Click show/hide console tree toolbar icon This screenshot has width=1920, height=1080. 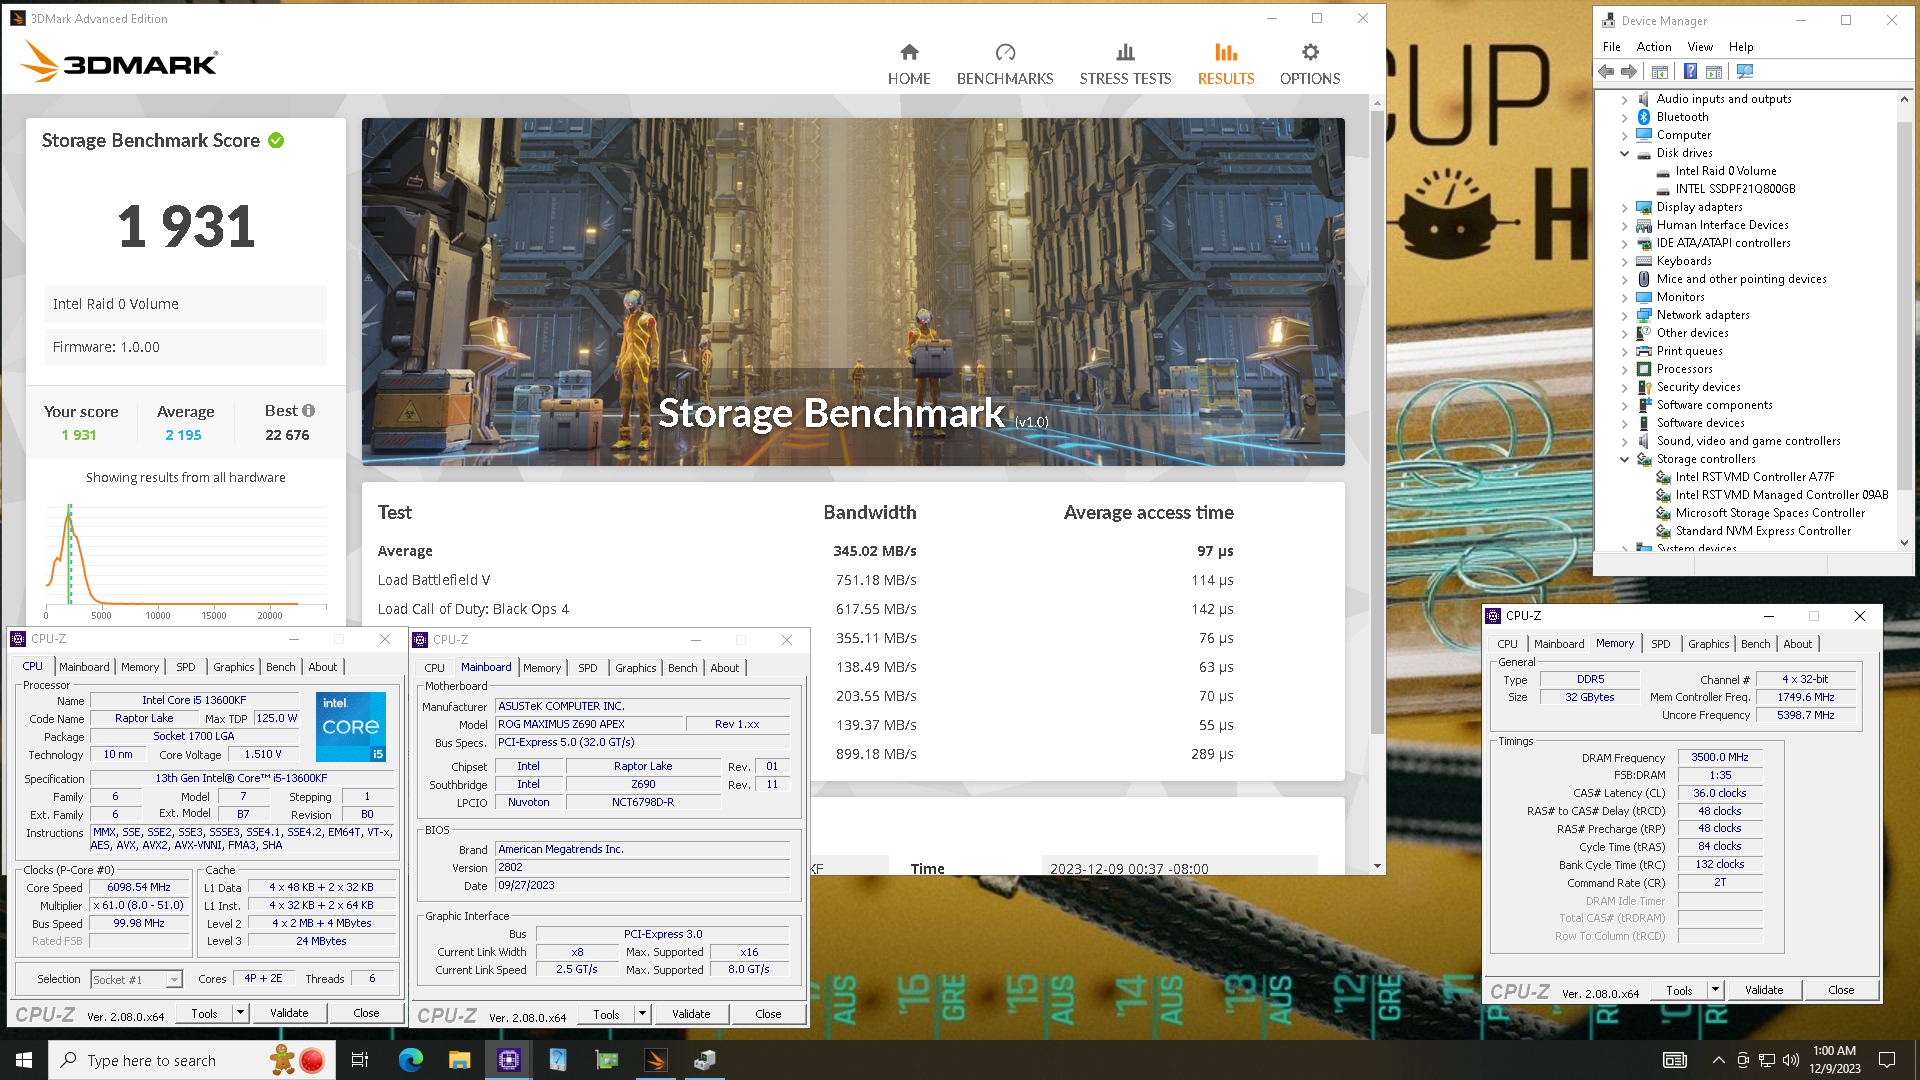pyautogui.click(x=1660, y=72)
